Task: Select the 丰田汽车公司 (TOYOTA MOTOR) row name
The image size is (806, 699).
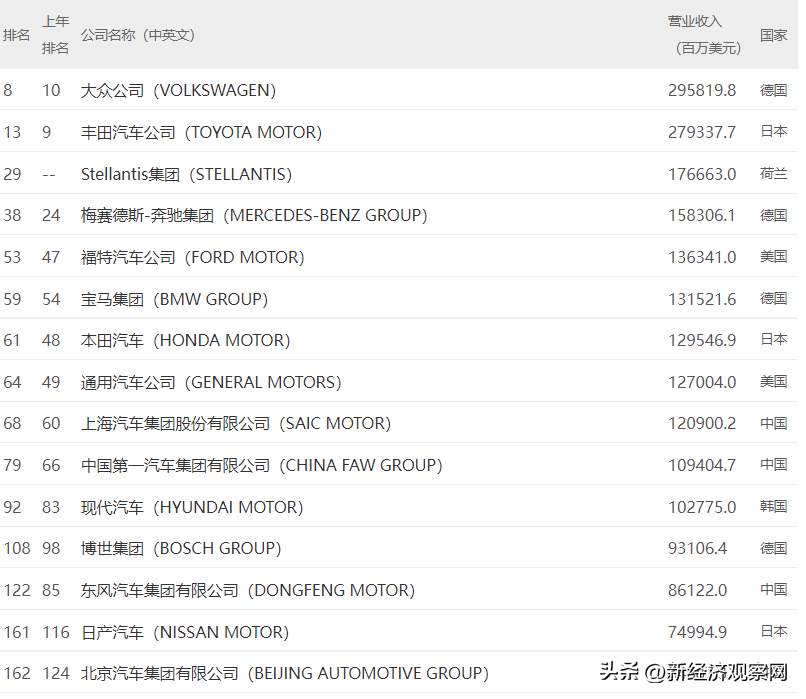Action: pyautogui.click(x=202, y=133)
